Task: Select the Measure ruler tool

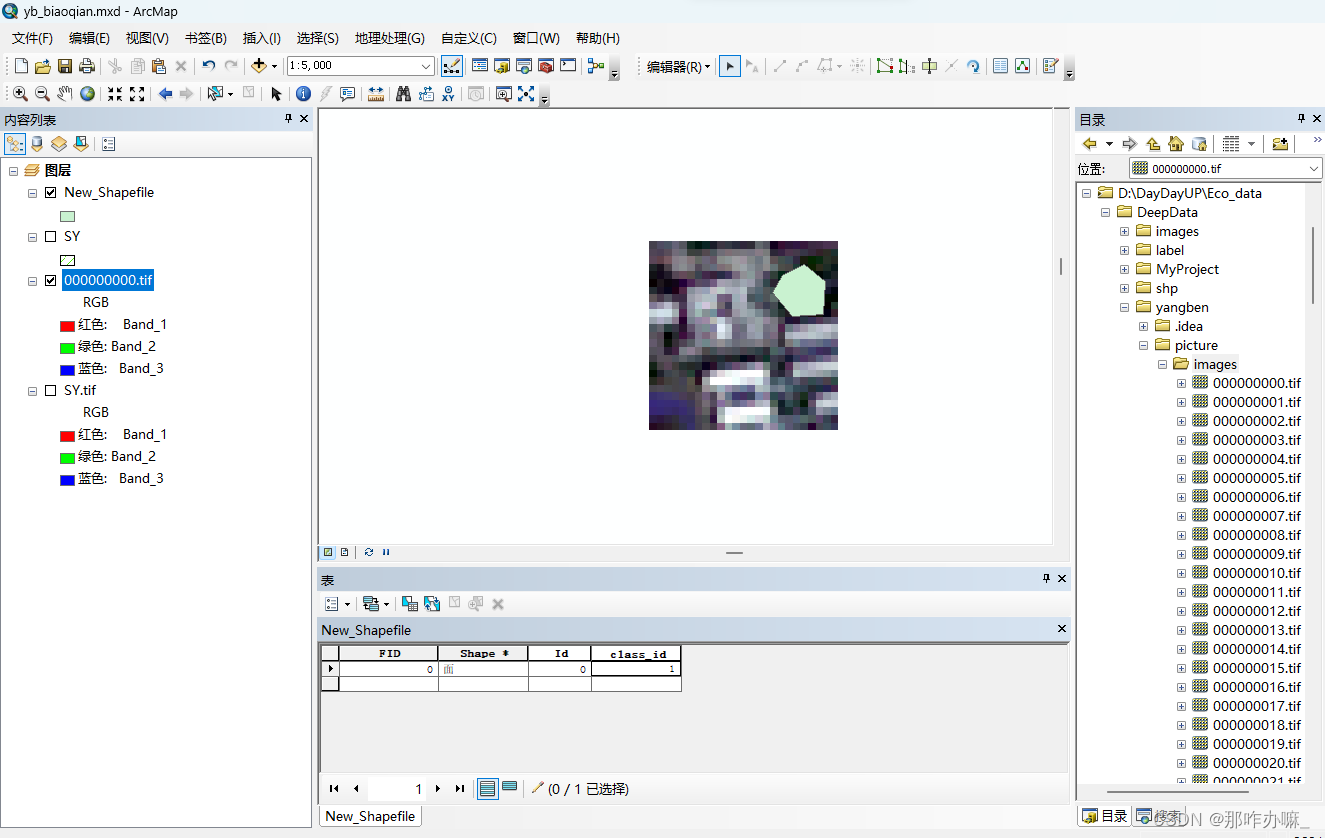Action: 376,94
